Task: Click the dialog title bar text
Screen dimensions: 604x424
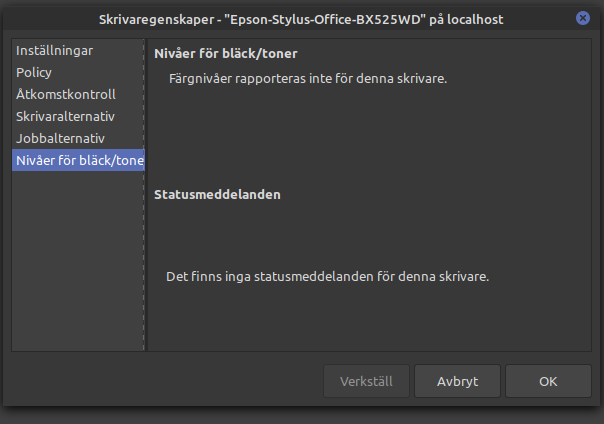Action: [x=301, y=19]
